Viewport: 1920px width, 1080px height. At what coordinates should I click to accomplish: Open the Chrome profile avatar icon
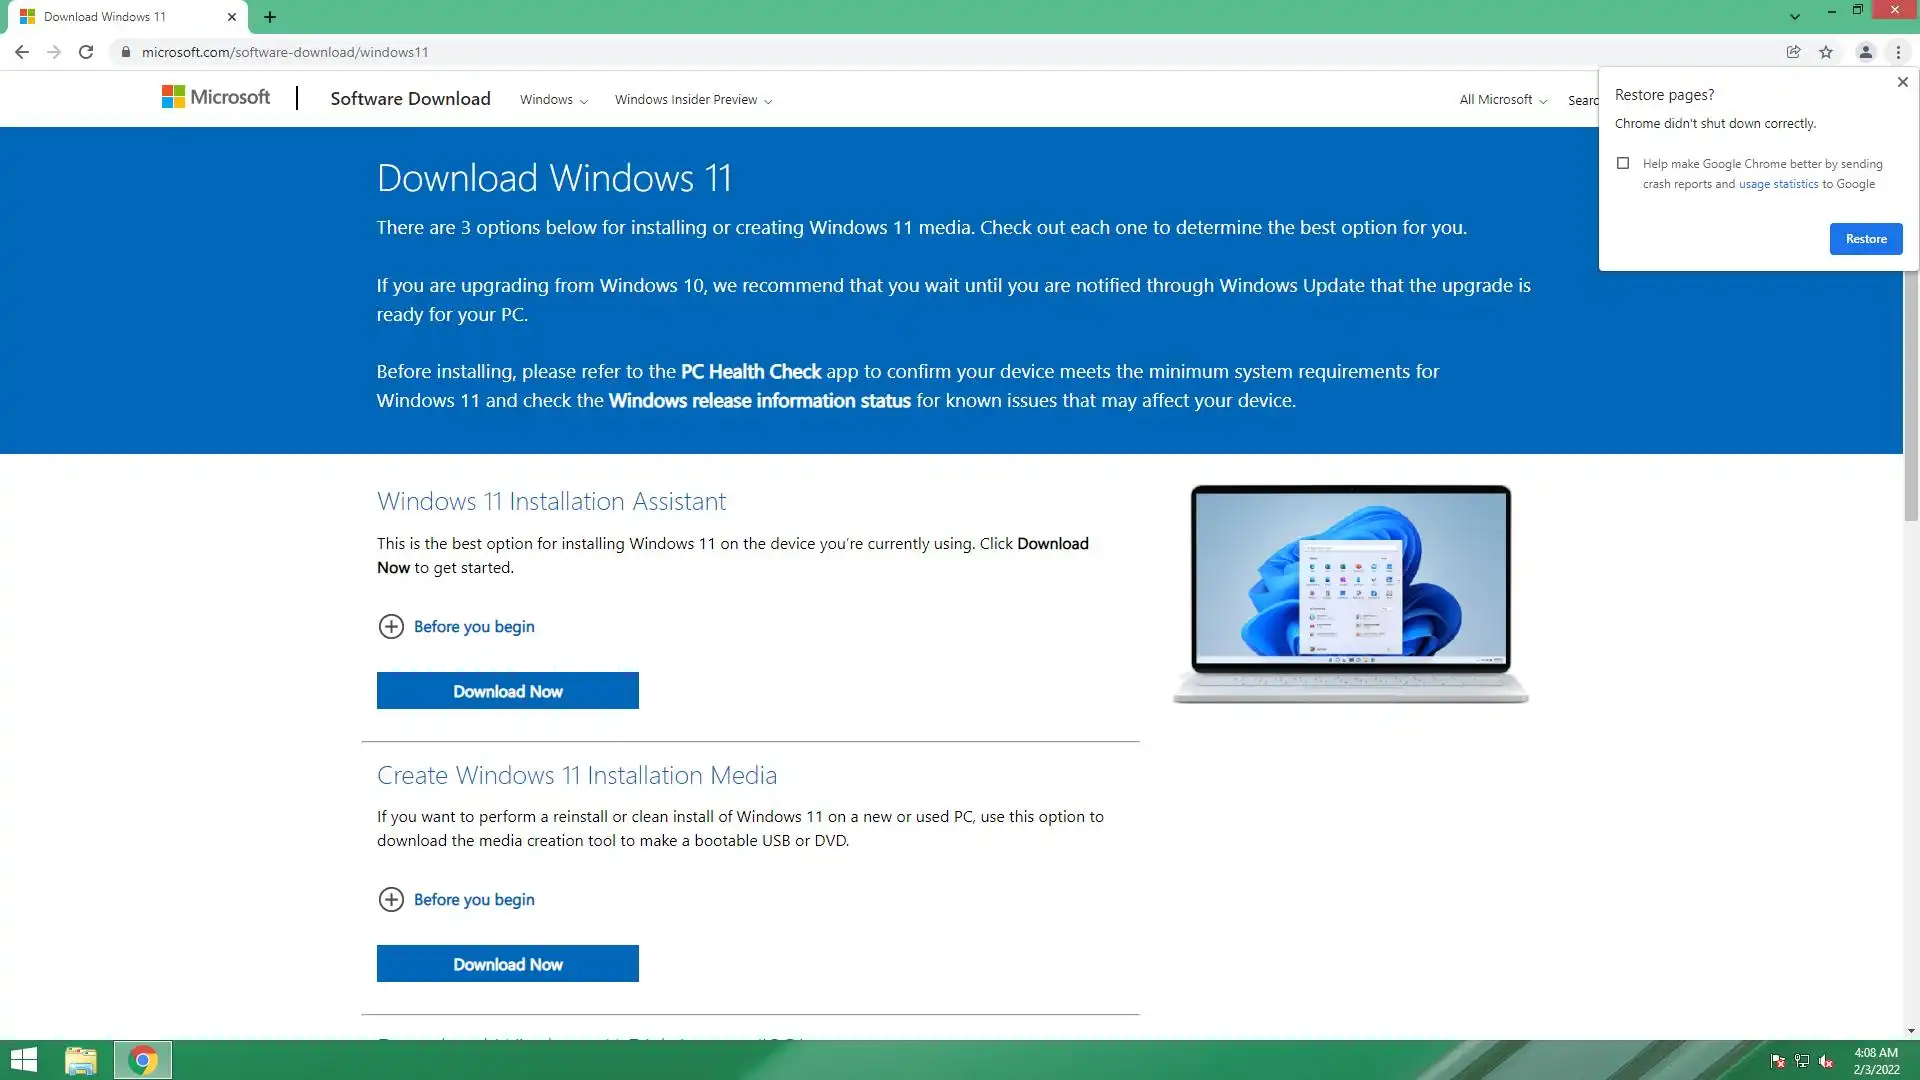pyautogui.click(x=1865, y=52)
